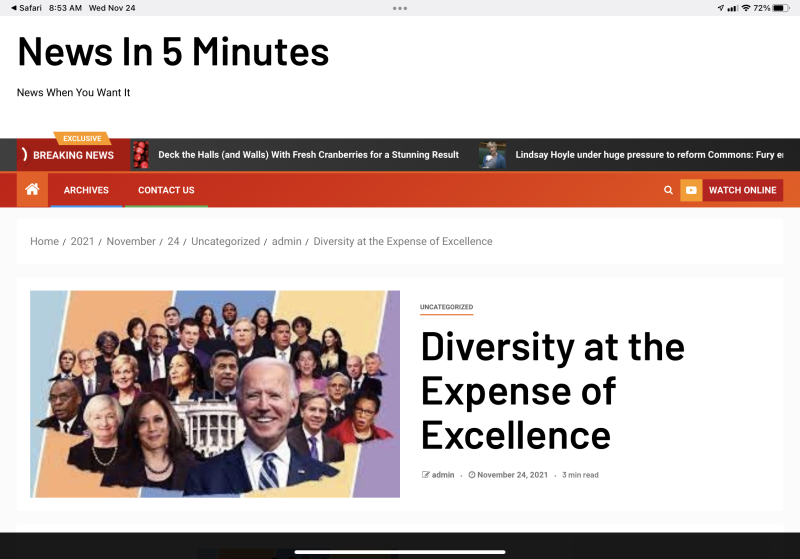Open admin in the breadcrumb trail
800x559 pixels.
tap(287, 241)
